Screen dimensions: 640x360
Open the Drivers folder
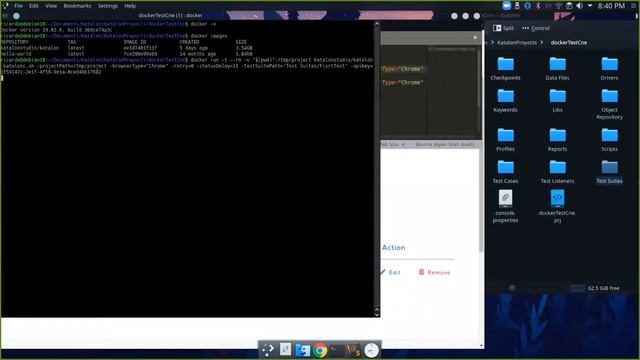coord(609,68)
